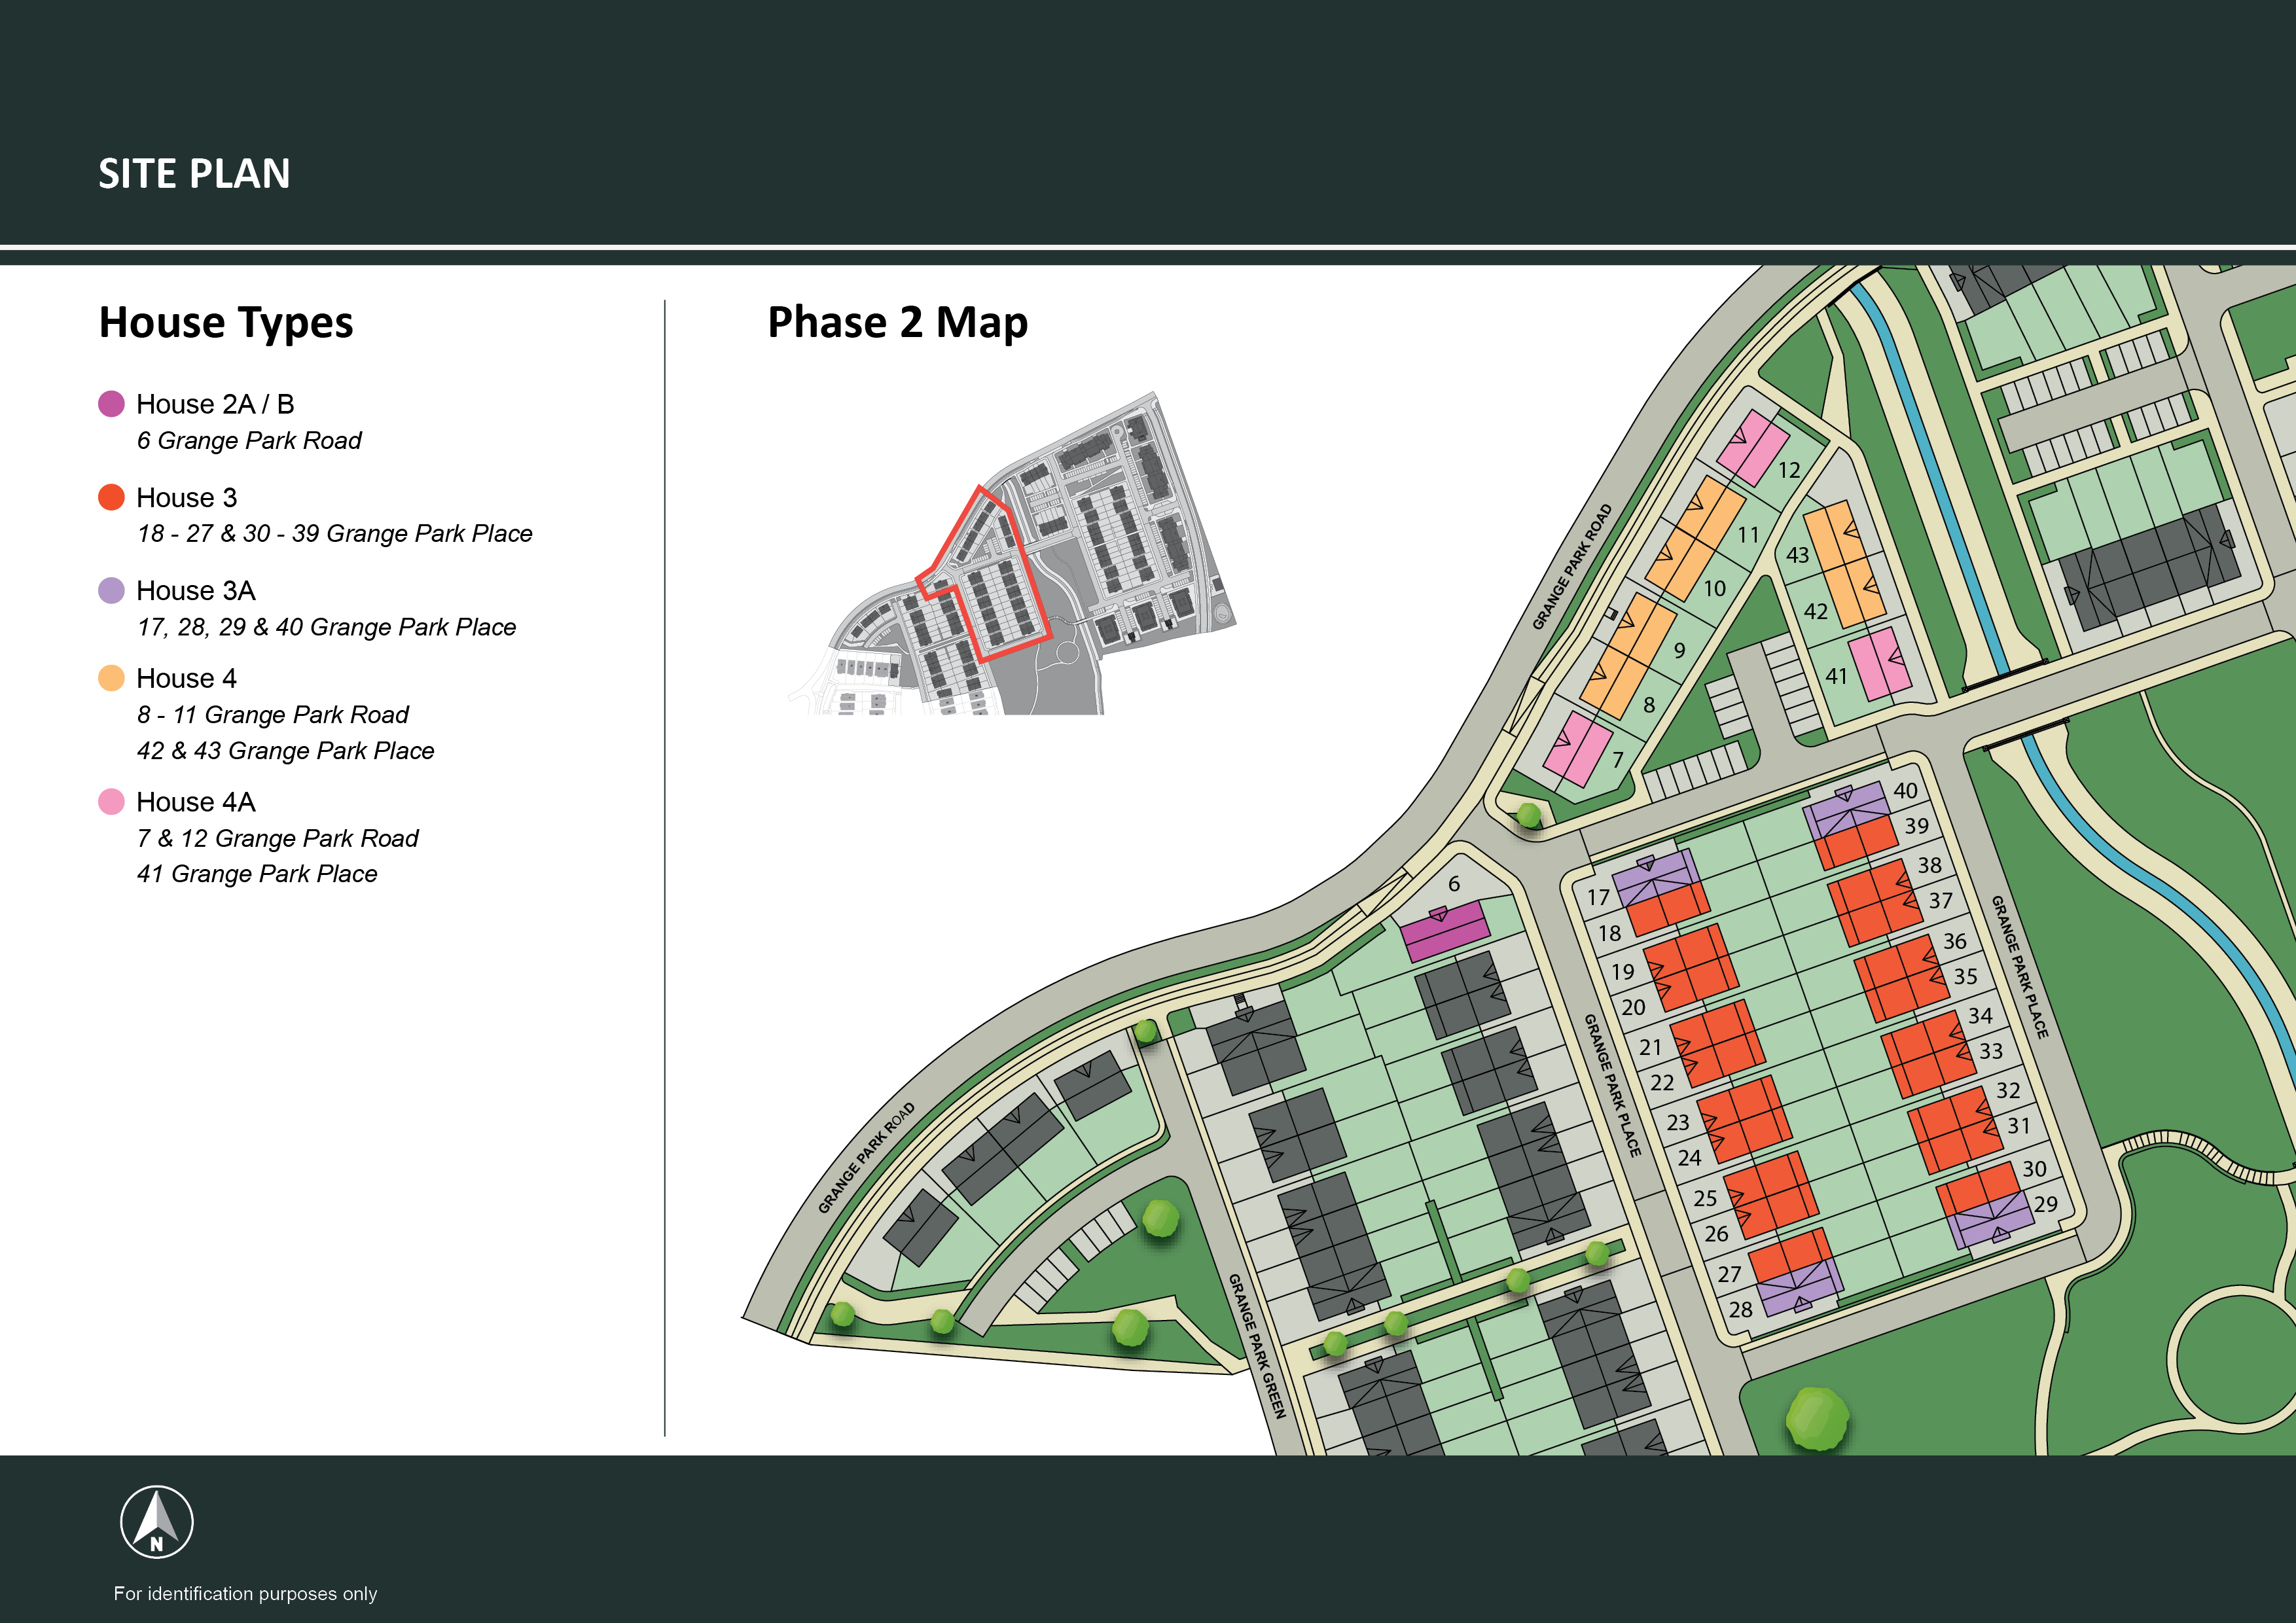Screen dimensions: 2296x1623
Task: Click plot number 11 on map
Action: [1748, 535]
